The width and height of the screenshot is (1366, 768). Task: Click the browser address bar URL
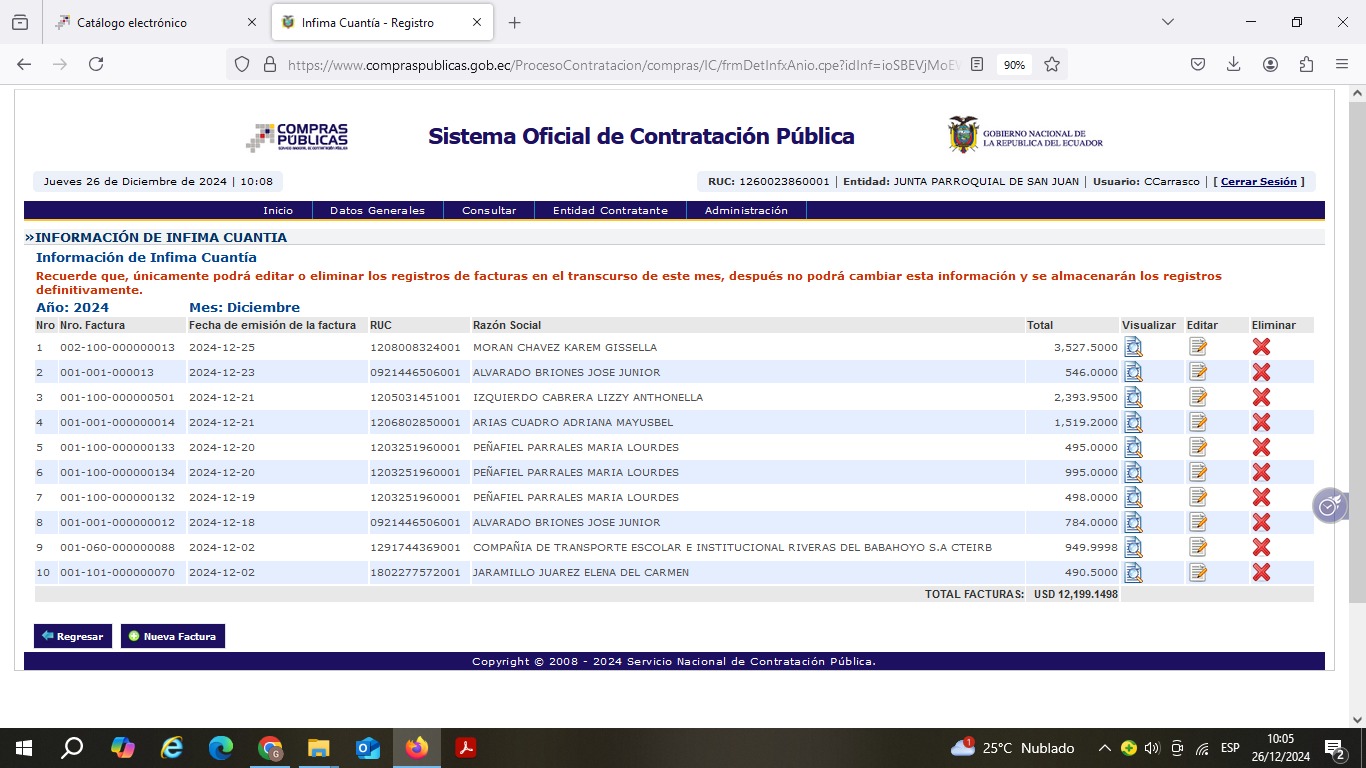click(x=620, y=64)
